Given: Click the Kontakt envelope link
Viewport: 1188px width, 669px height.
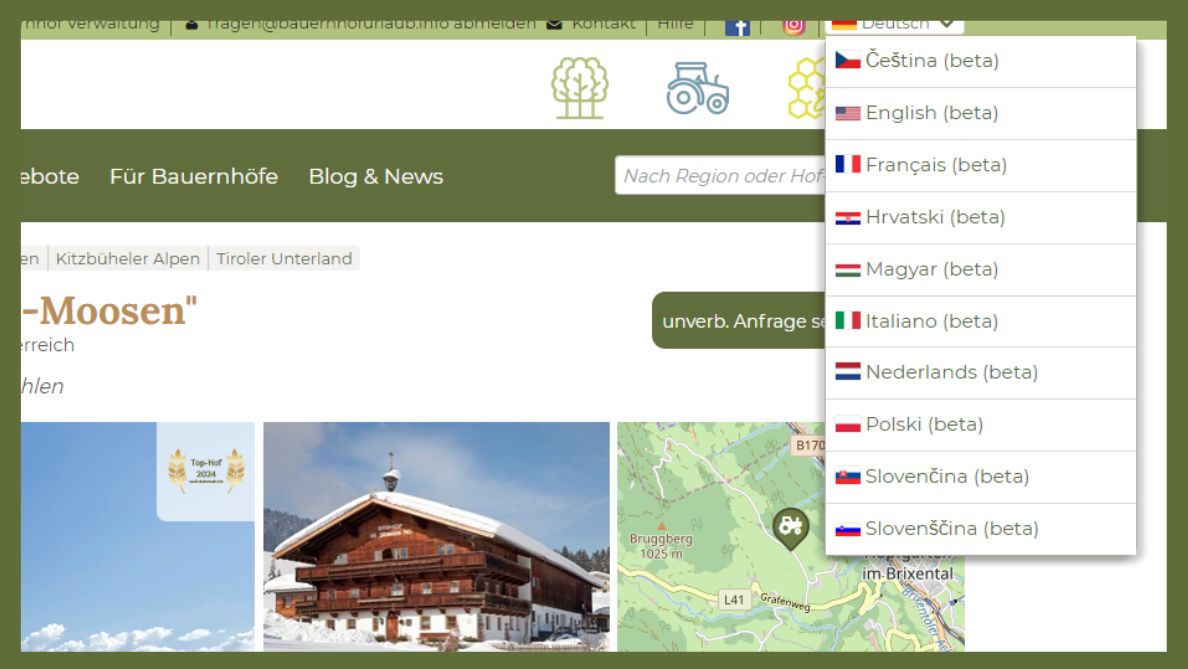Looking at the screenshot, I should [x=591, y=24].
